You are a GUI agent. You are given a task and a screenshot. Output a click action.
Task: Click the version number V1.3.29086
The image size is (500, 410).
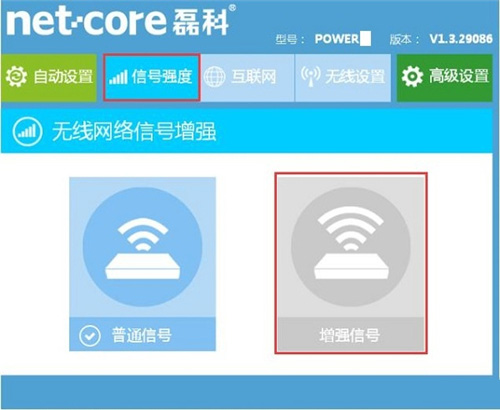pyautogui.click(x=461, y=39)
